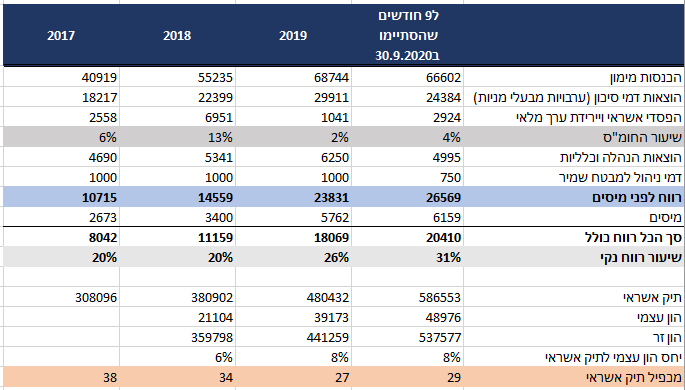
Task: Select the 2018 column header
Action: pos(177,36)
